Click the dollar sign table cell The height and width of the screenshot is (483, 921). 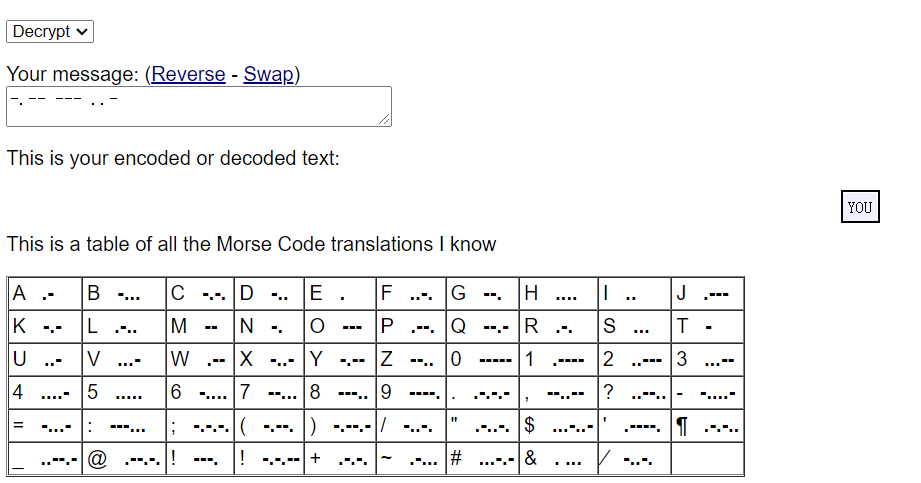click(558, 425)
